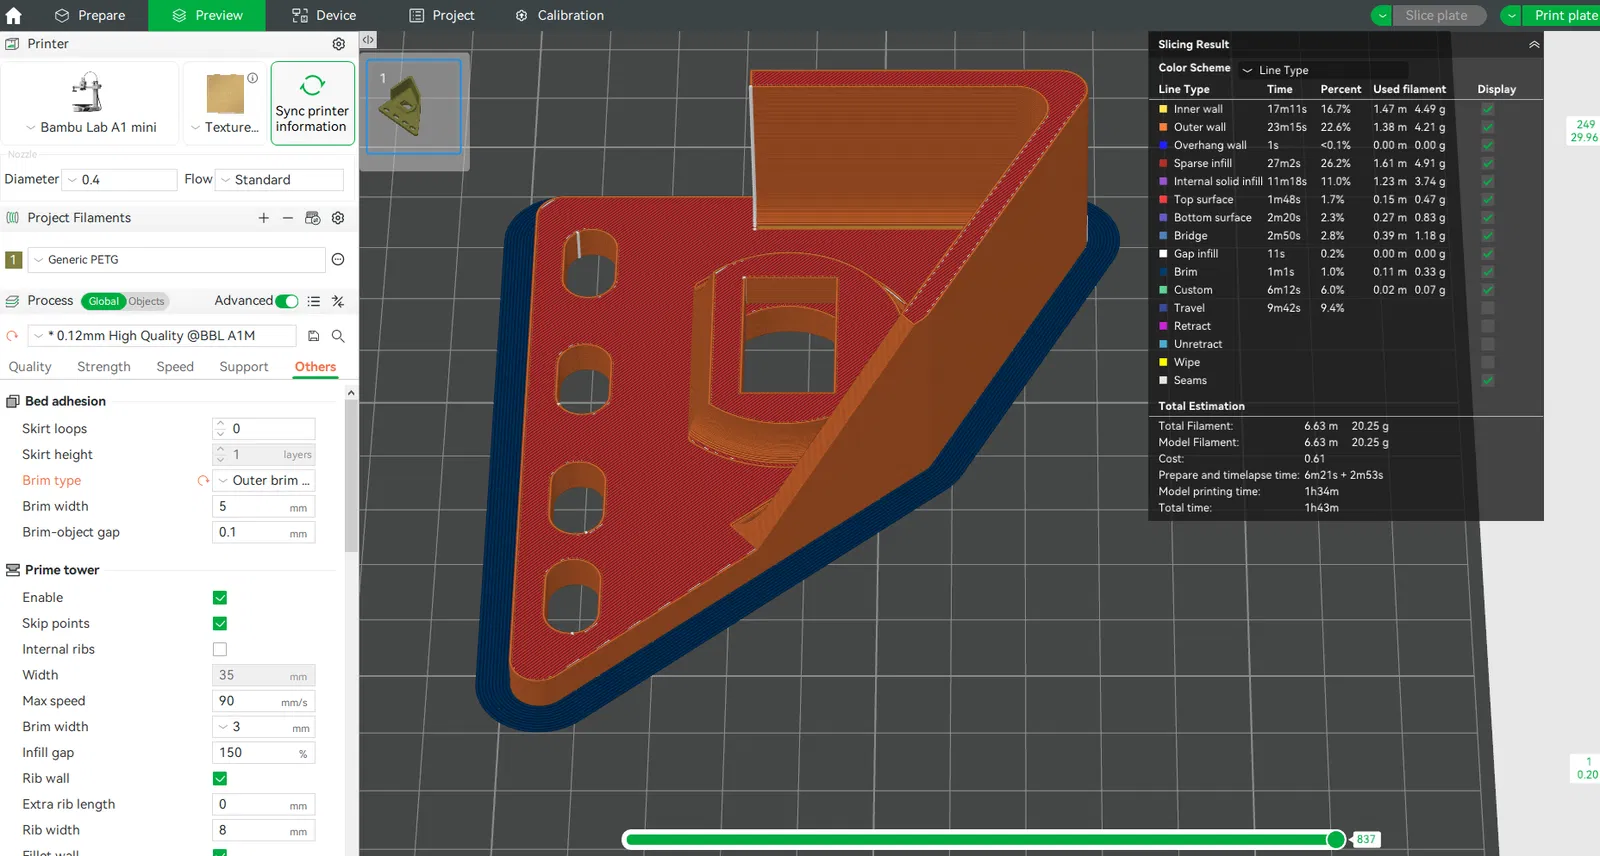Click Max speed input field
Image resolution: width=1600 pixels, height=856 pixels.
point(265,701)
